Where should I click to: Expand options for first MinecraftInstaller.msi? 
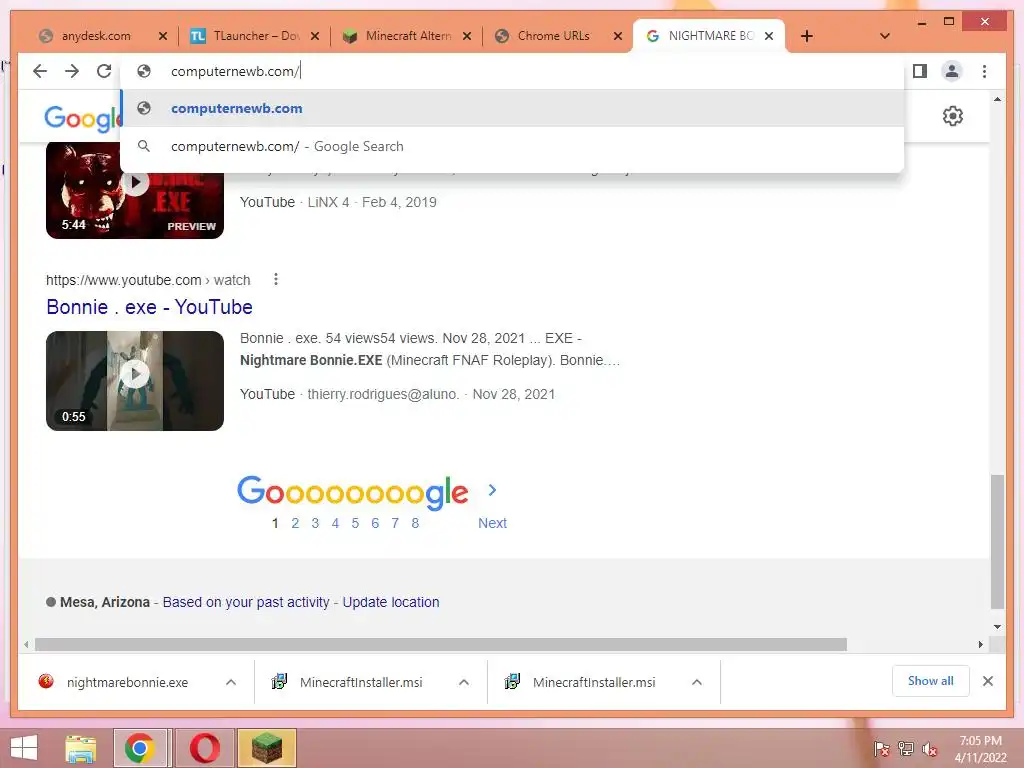tap(464, 682)
